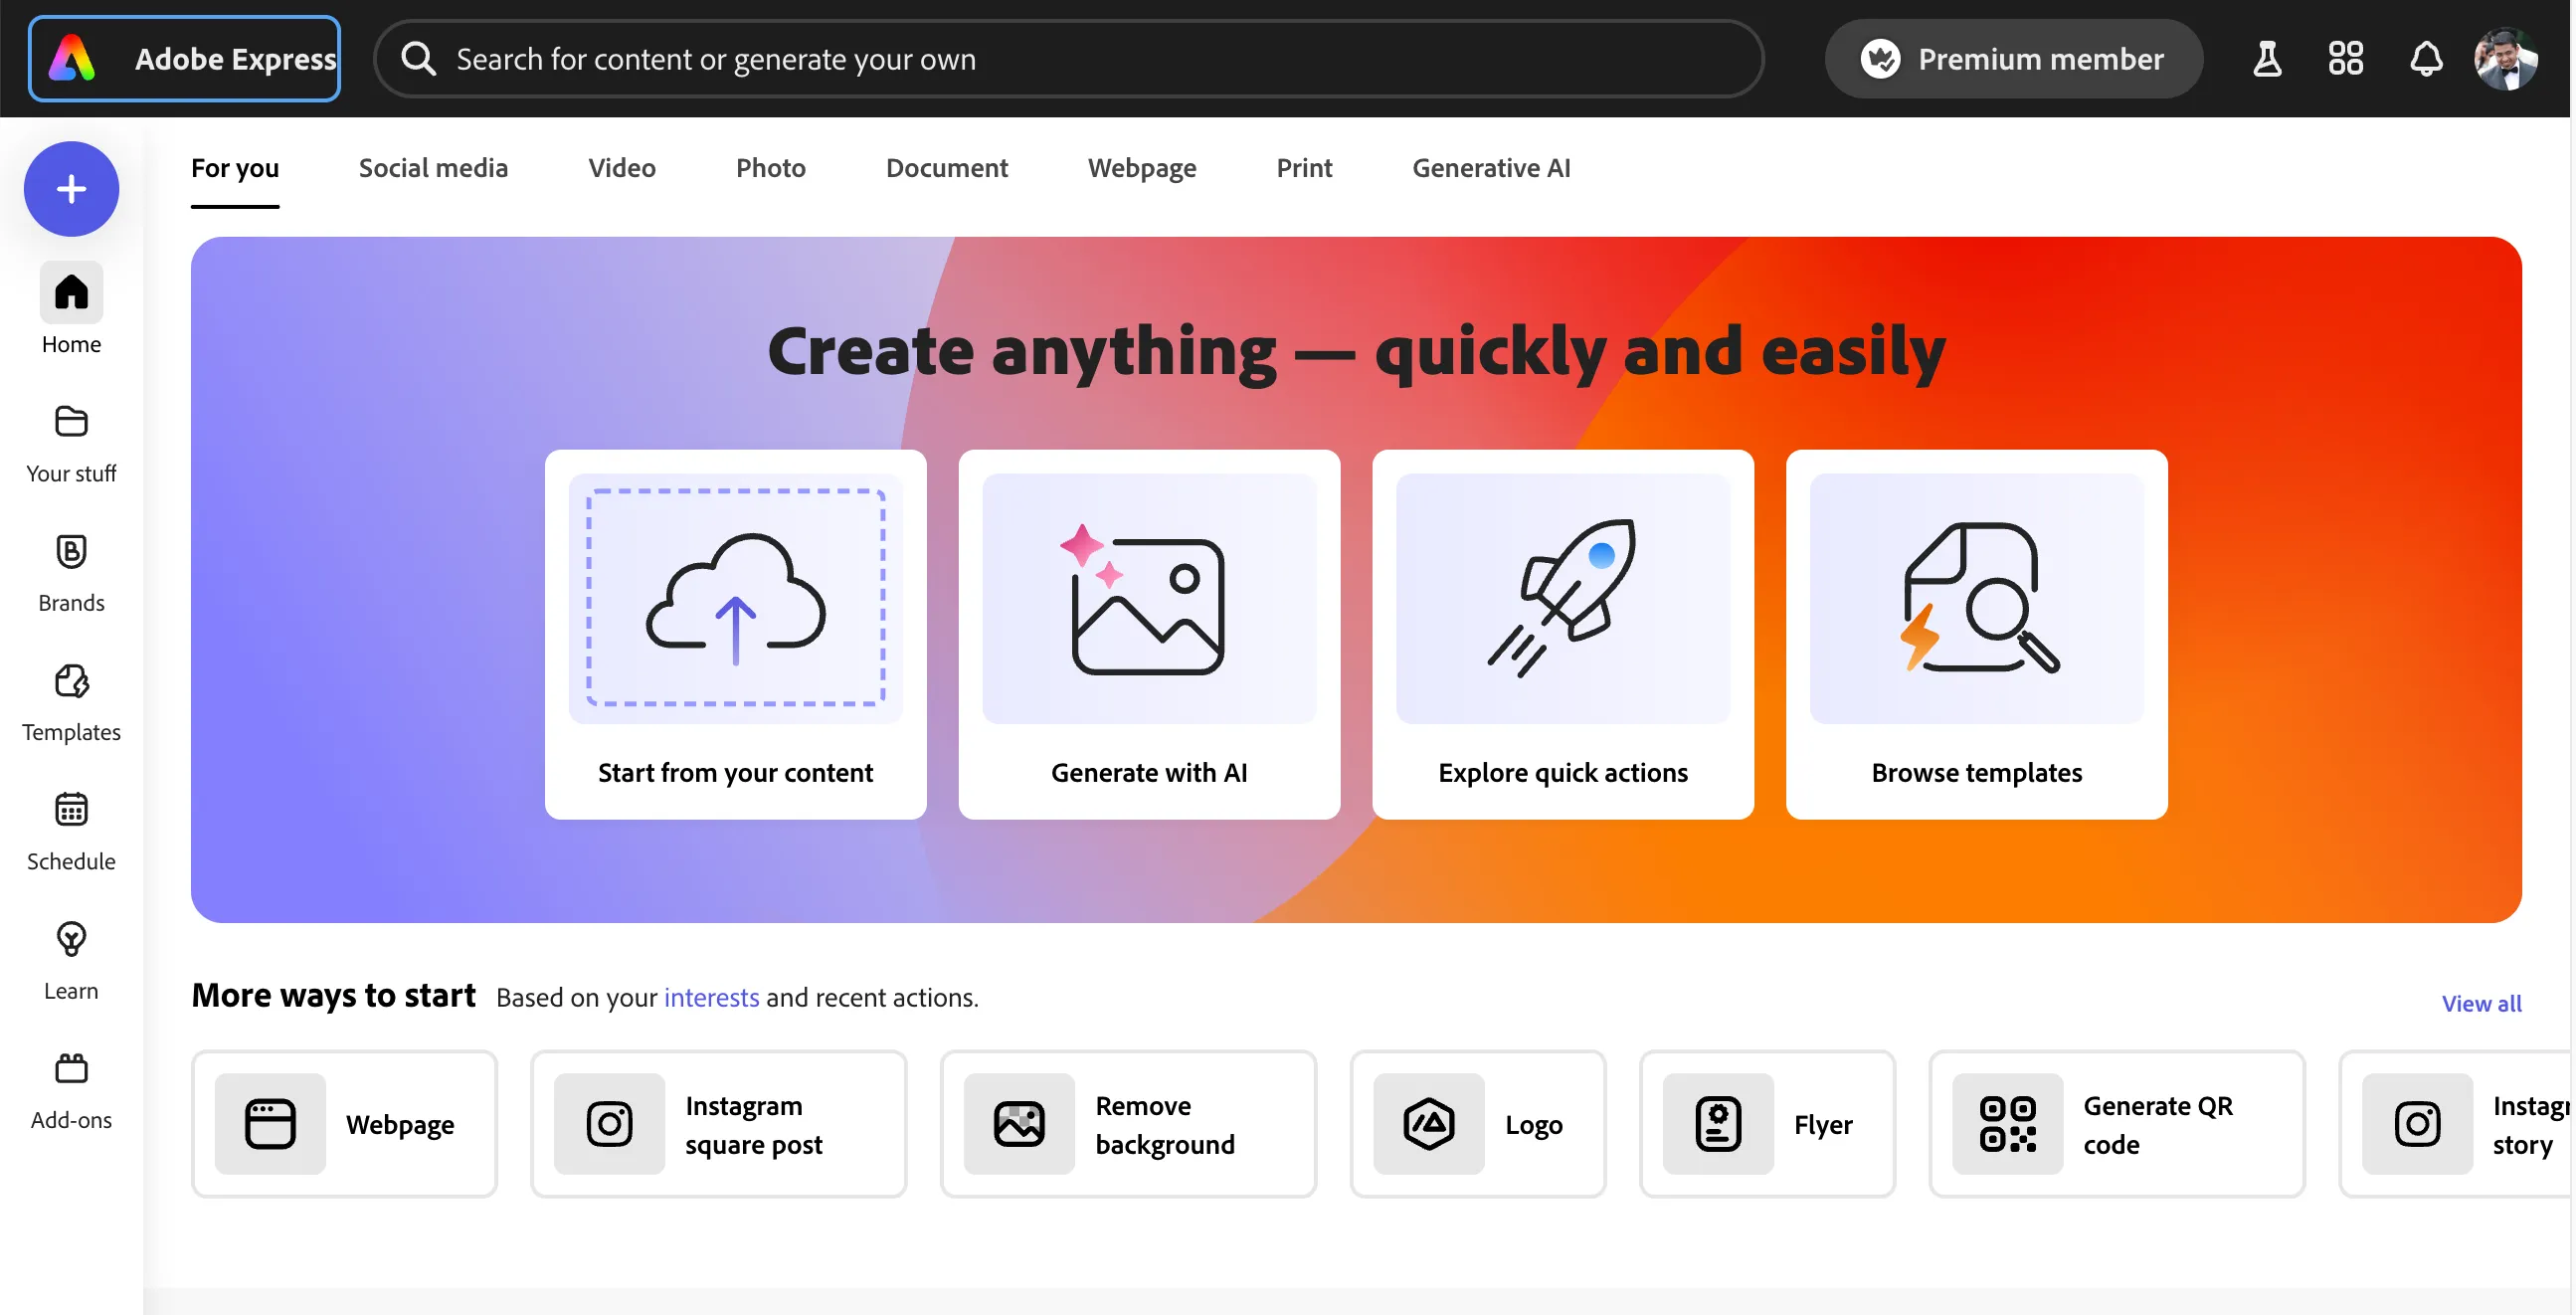The image size is (2576, 1315).
Task: Click Generate with AI label
Action: [1149, 773]
